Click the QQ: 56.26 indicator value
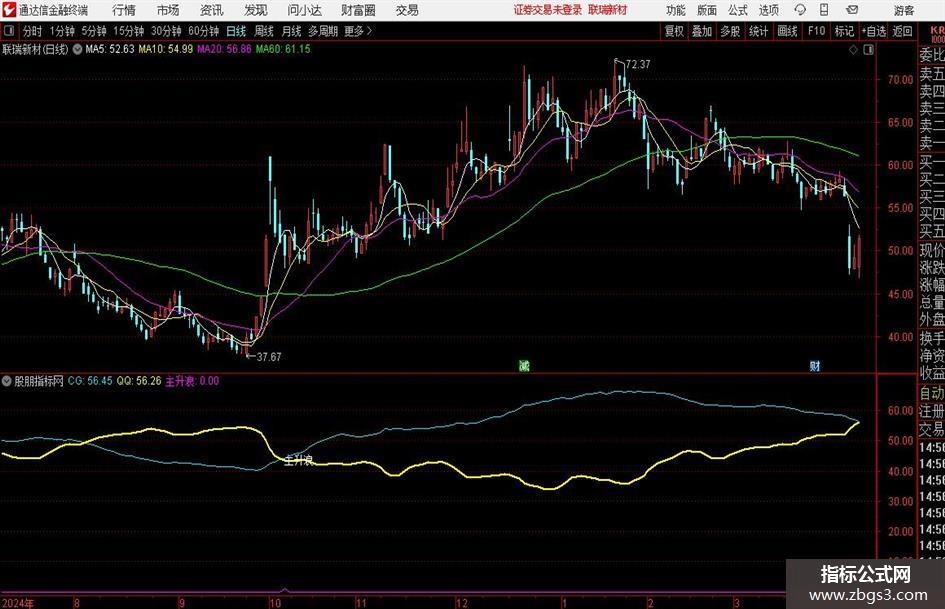 pos(139,381)
